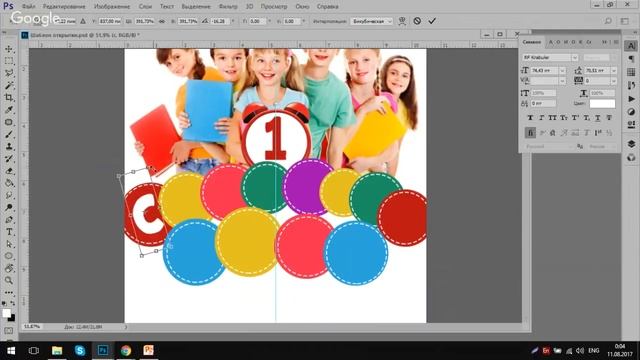The image size is (640, 360).
Task: Open the Swatches grid panel icon
Action: click(x=631, y=72)
